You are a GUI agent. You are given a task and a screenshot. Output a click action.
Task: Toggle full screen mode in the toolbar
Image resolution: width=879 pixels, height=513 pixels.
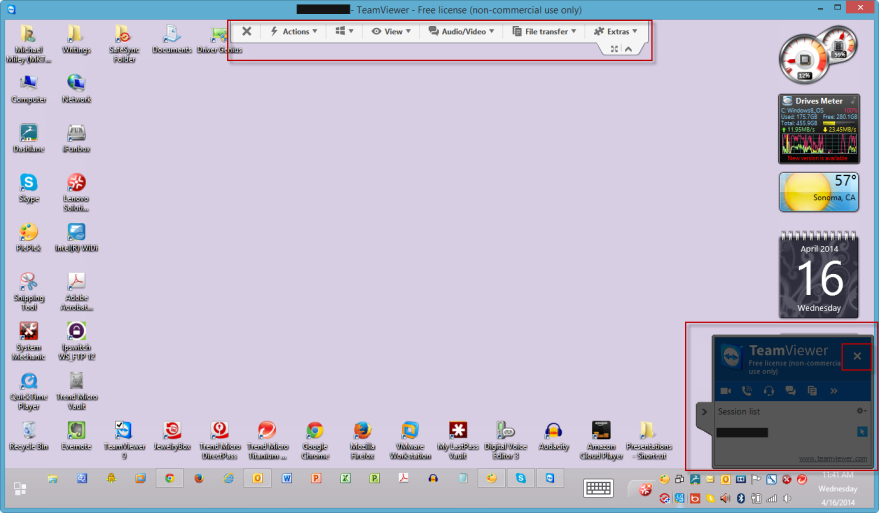614,49
